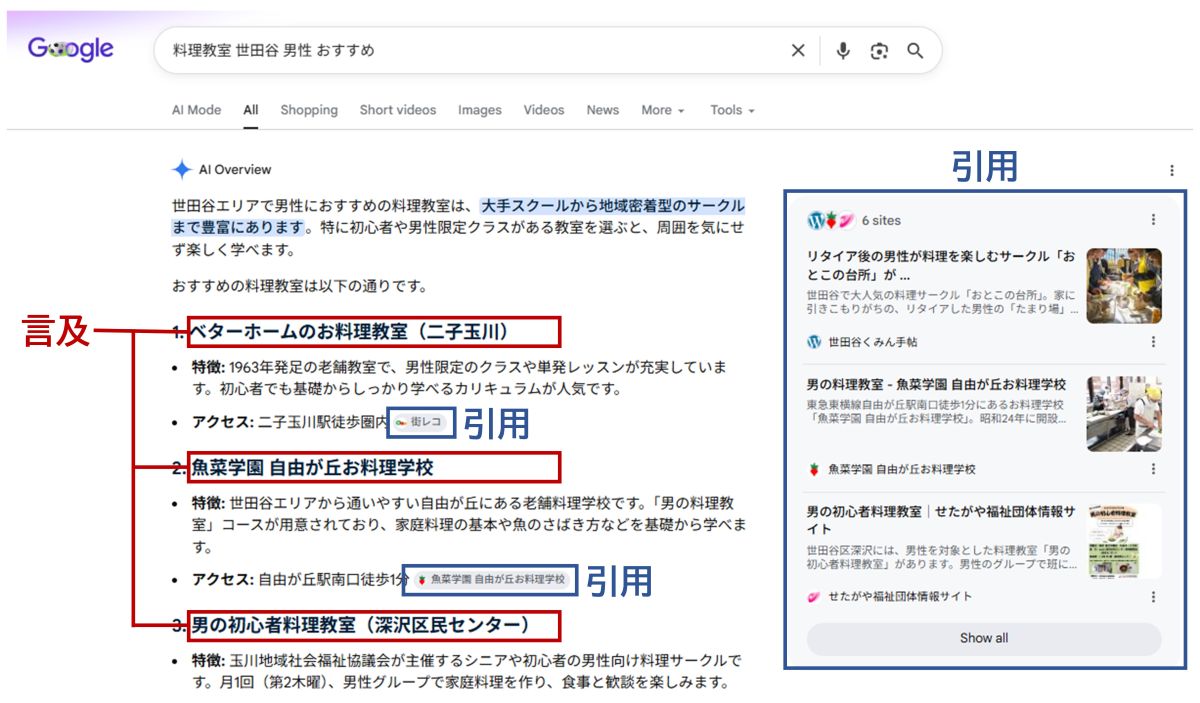Open options menu next to 魚菜学園 source row
The width and height of the screenshot is (1200, 703).
tap(1153, 469)
